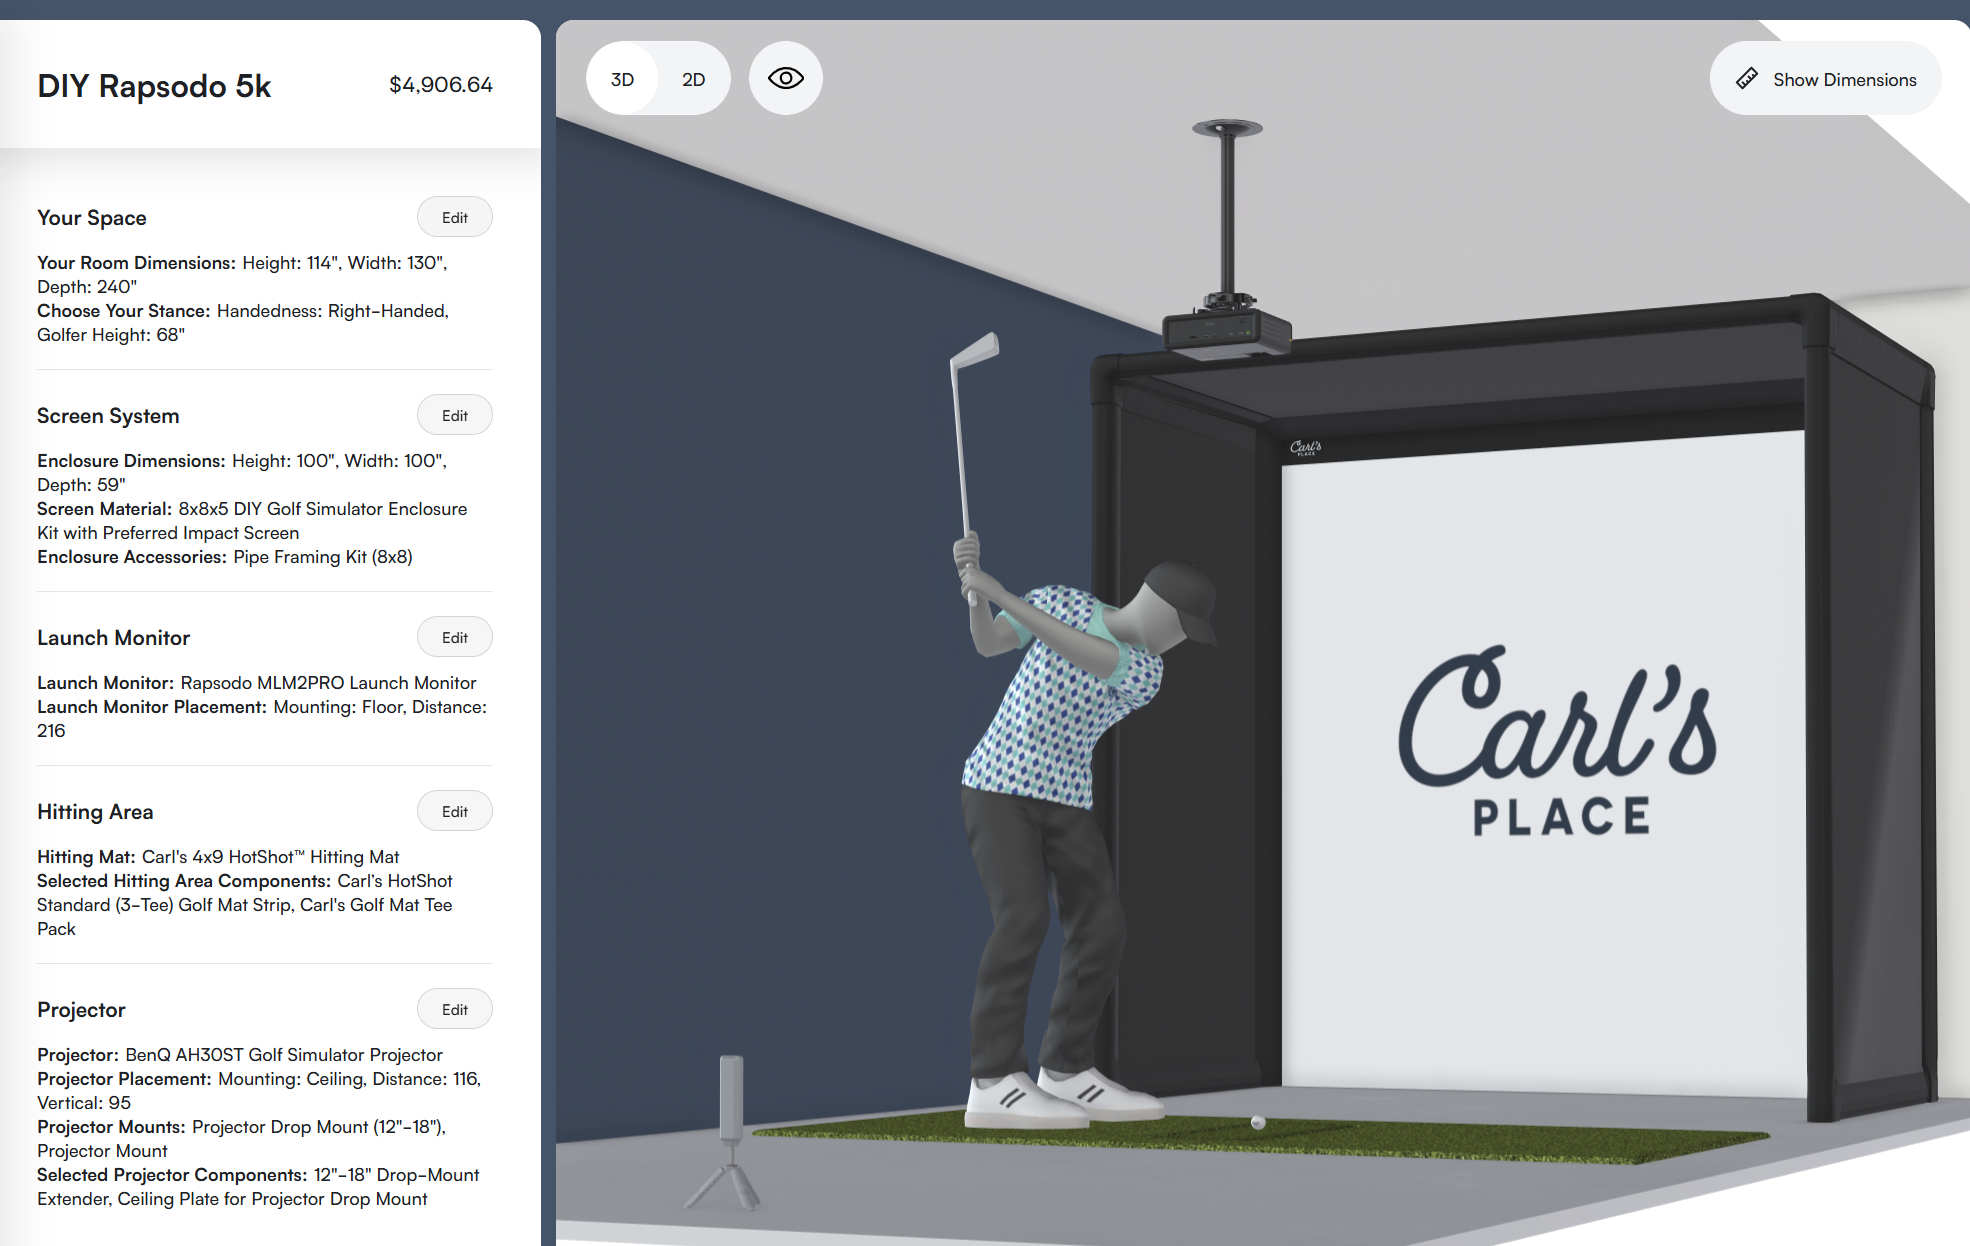Click the Show Dimensions button
Screen dimensions: 1970x1246
tap(1825, 79)
